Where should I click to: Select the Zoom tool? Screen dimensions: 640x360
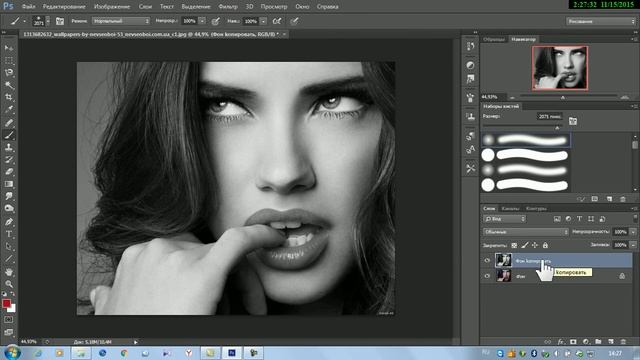[x=9, y=284]
